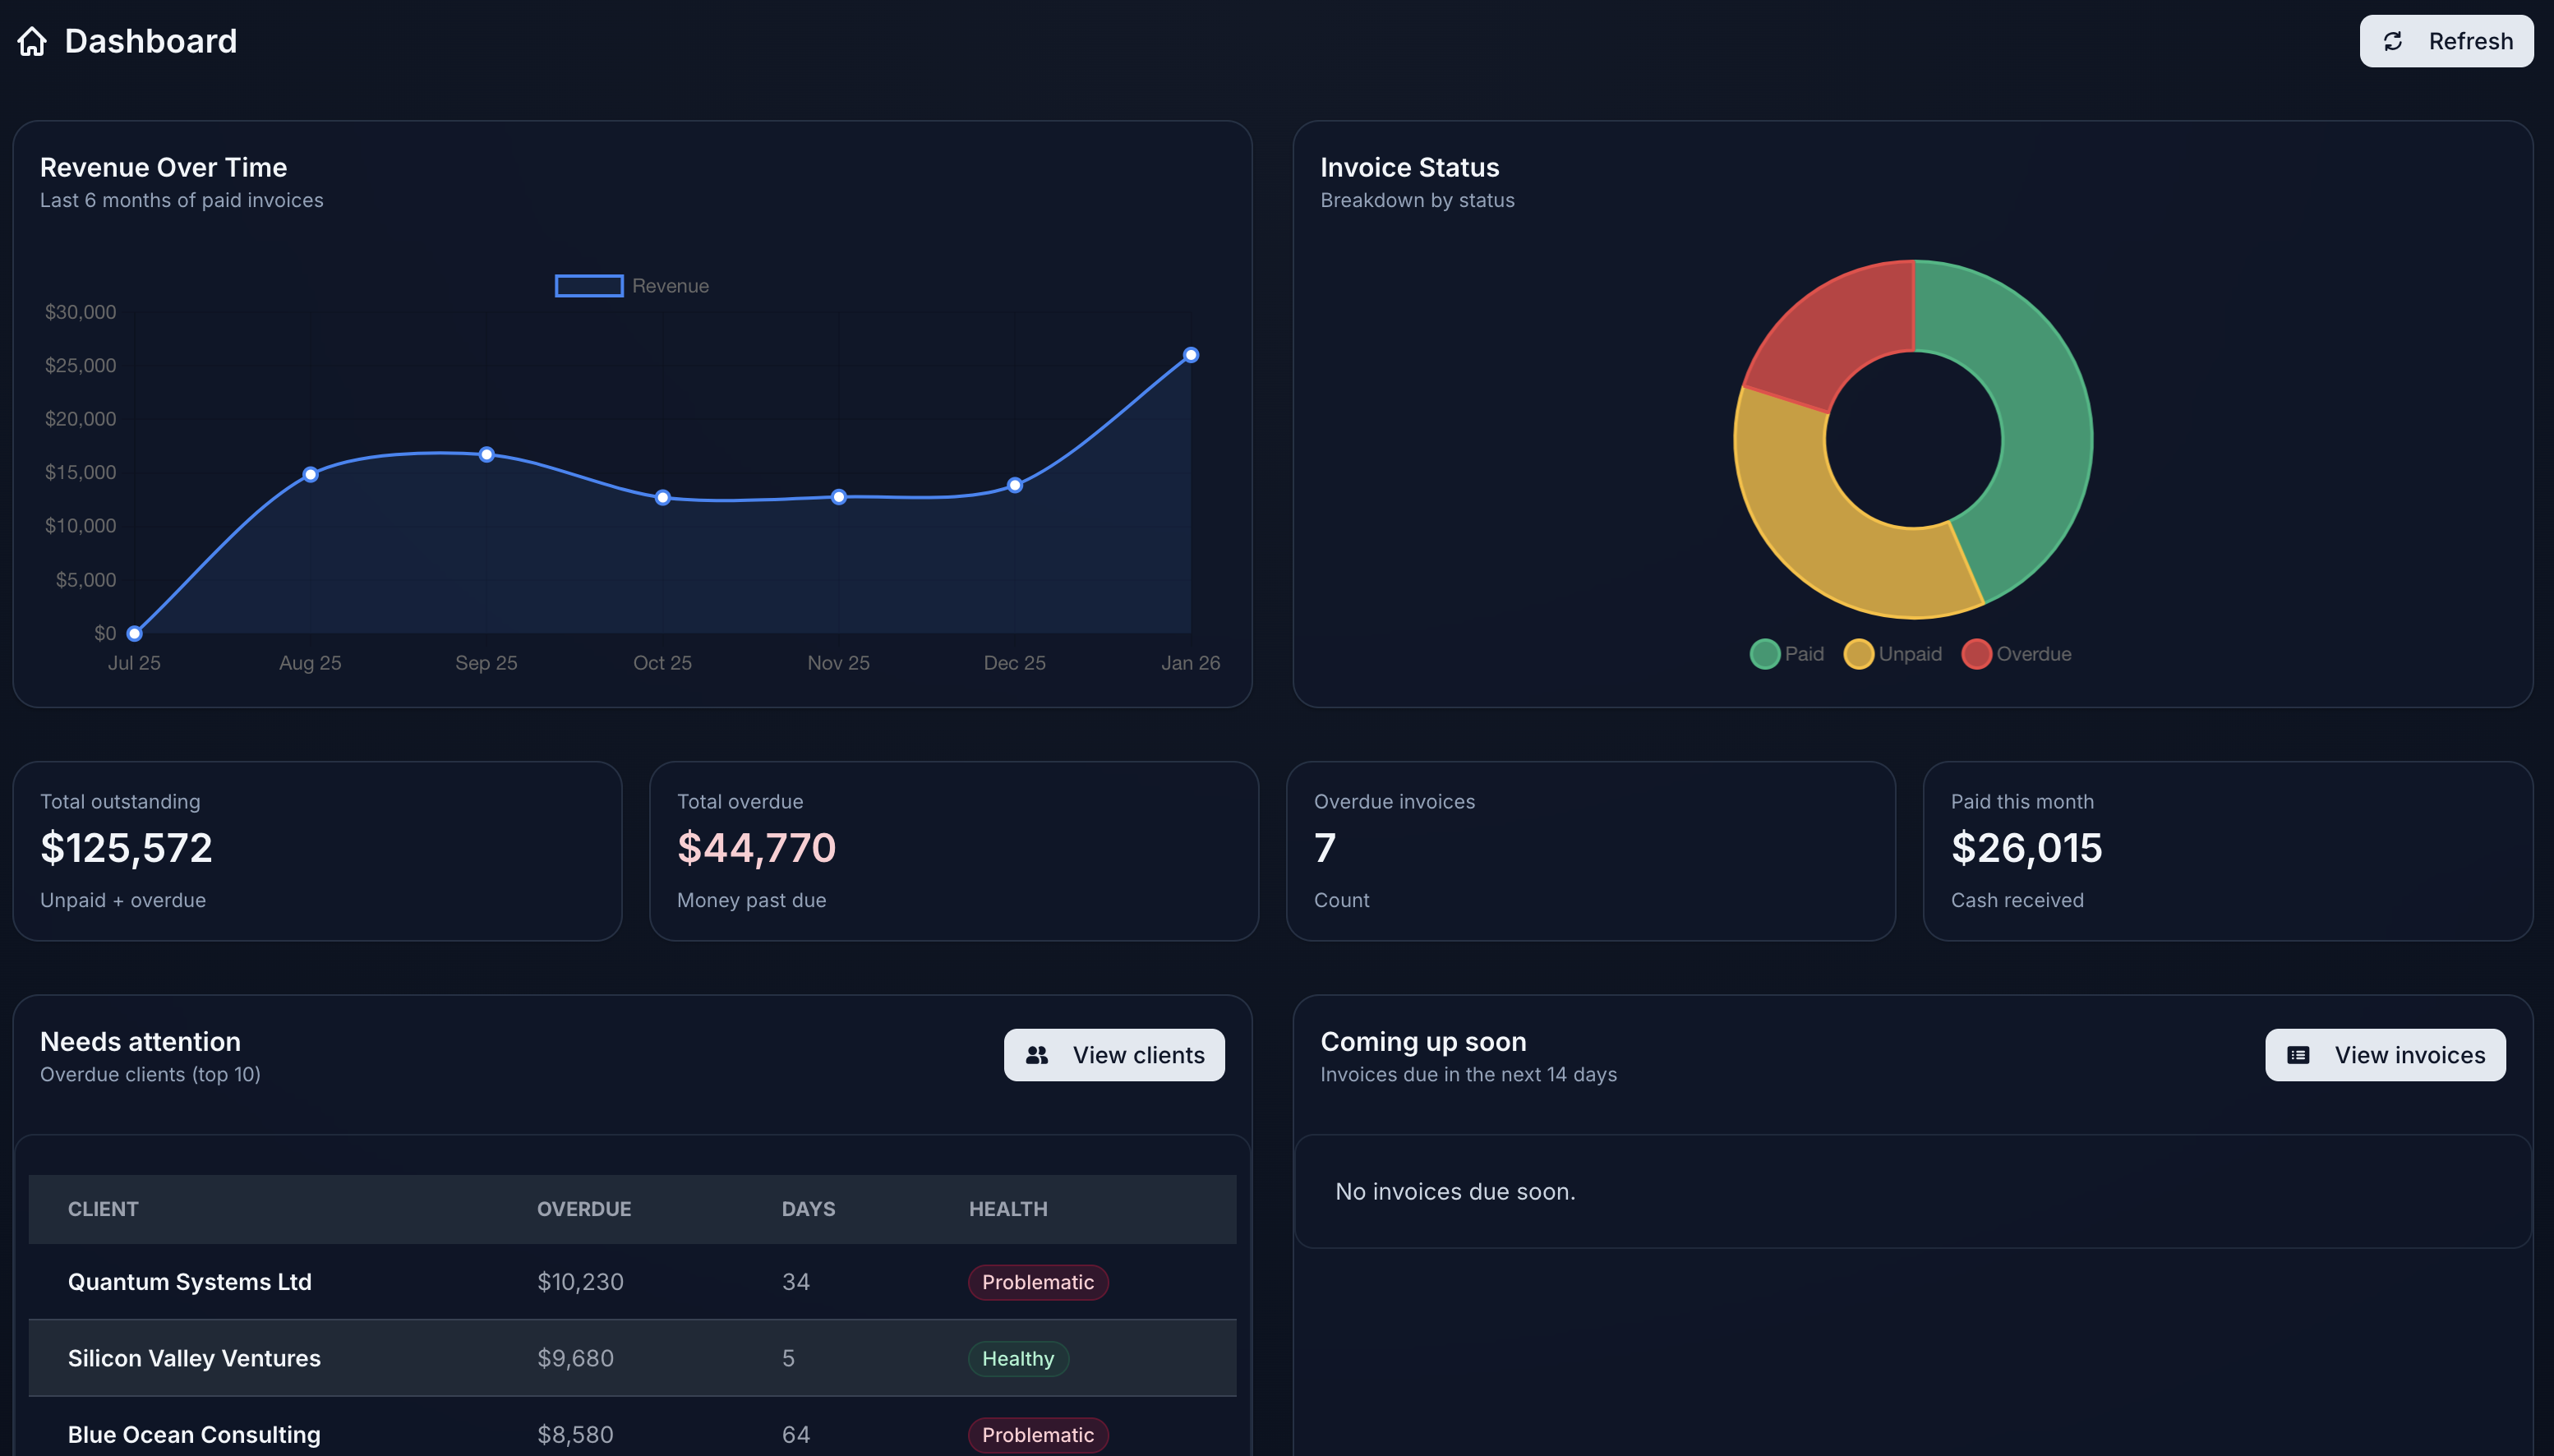
Task: Click the home icon beside Dashboard title
Action: coord(32,41)
